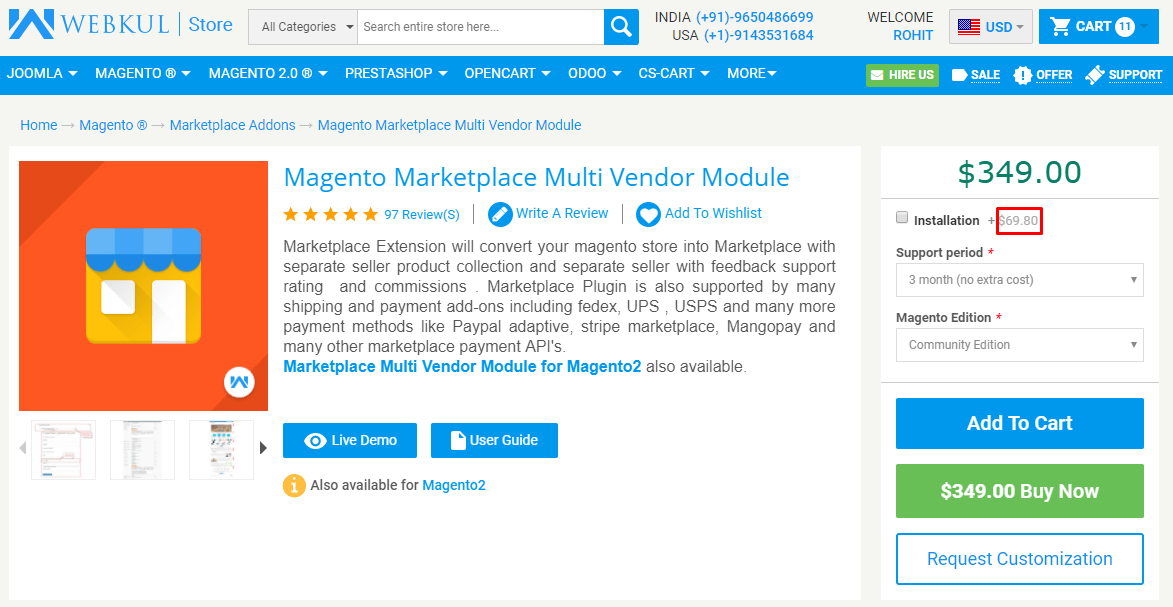Click the Add To Wishlist heart icon
The image size is (1173, 607).
tap(648, 214)
